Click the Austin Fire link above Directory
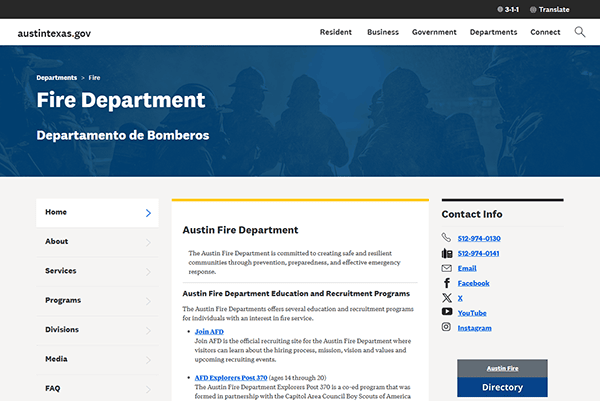Viewport: 600px width, 401px height. tap(502, 368)
